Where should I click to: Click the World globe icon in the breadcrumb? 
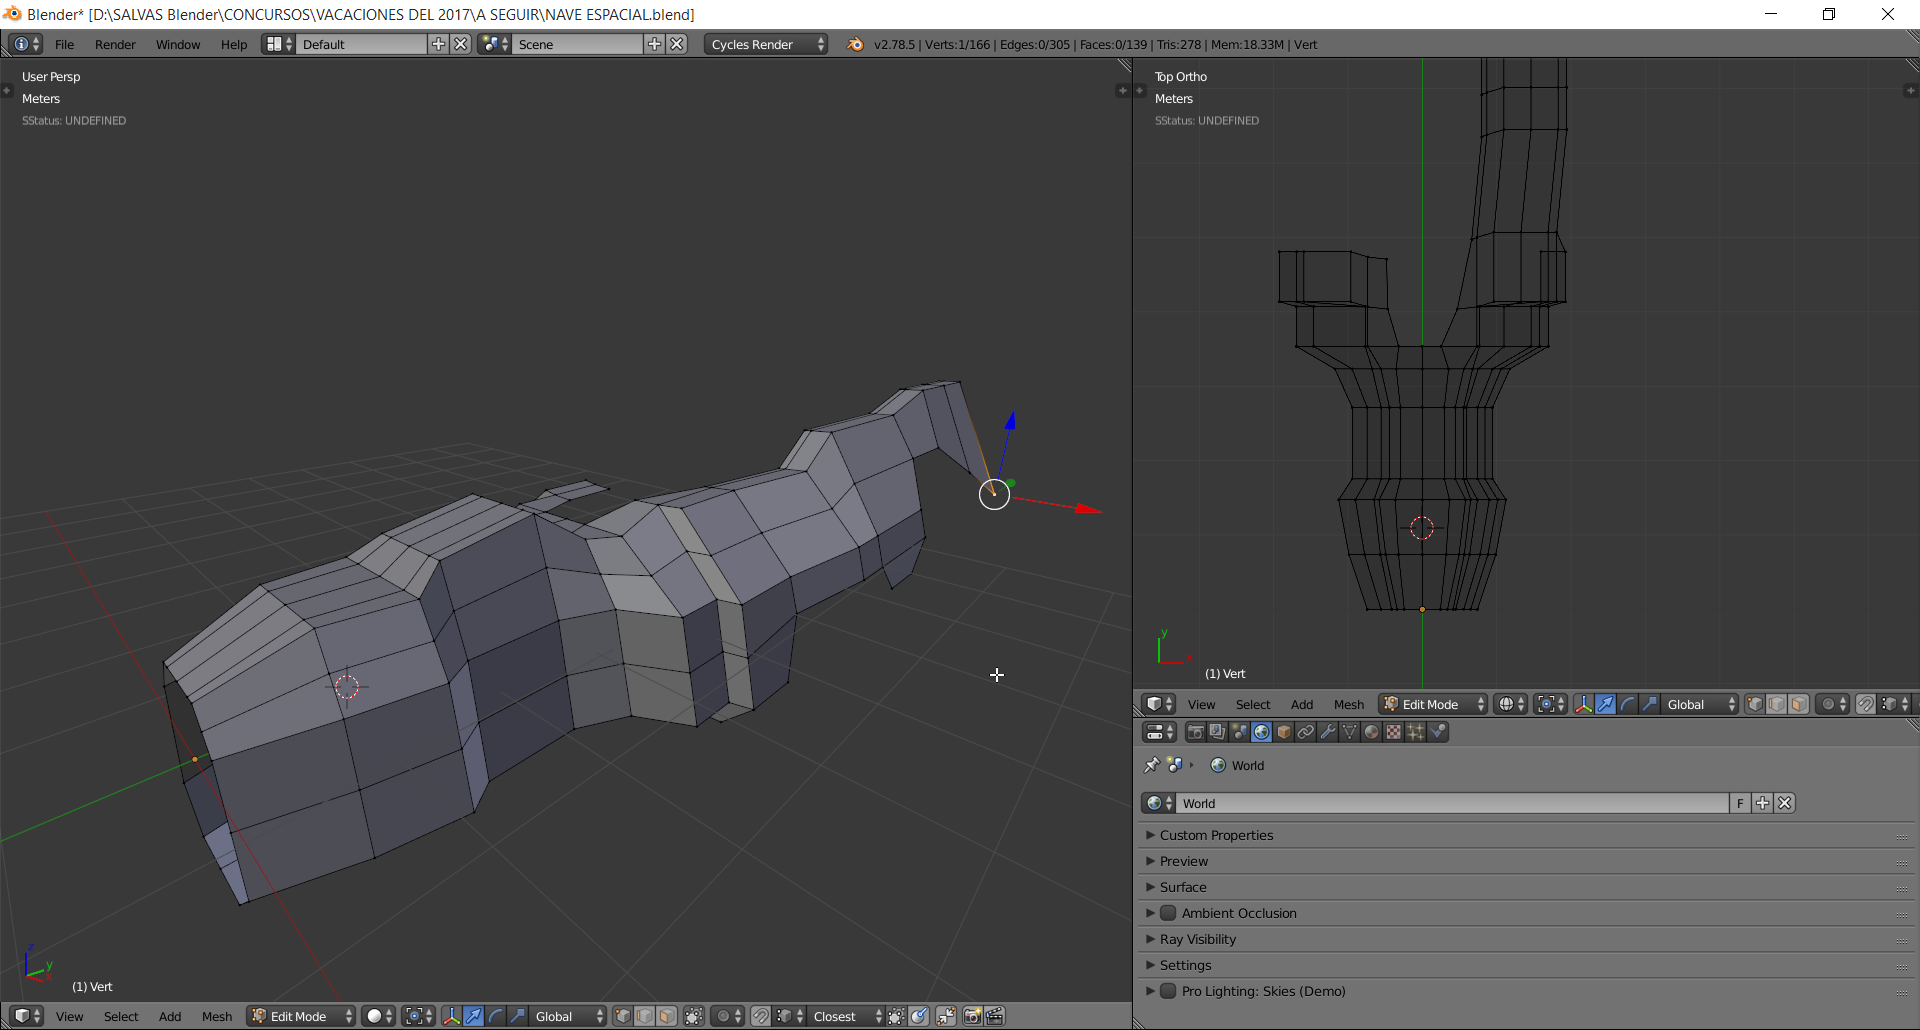(x=1218, y=765)
